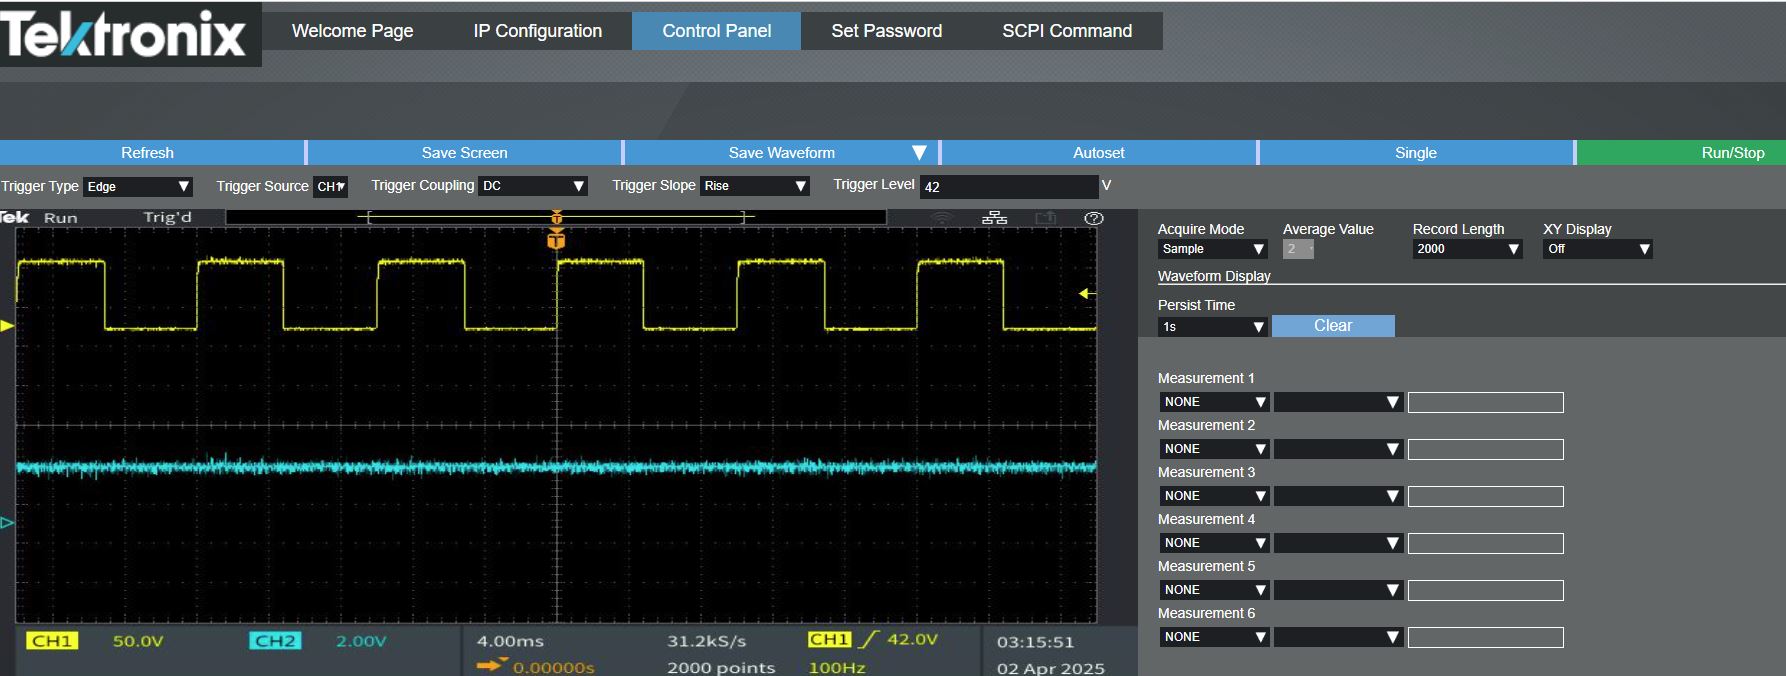Viewport: 1786px width, 676px height.
Task: Click the Tektronix logo
Action: pos(125,35)
